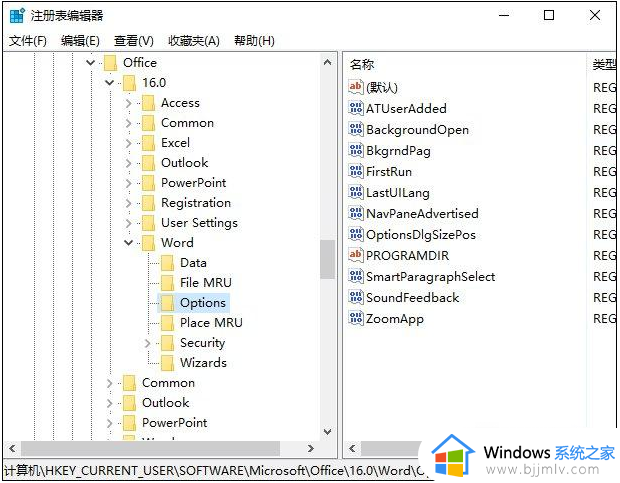Viewport: 620px width, 483px height.
Task: Expand the User Settings key chevron
Action: point(128,223)
